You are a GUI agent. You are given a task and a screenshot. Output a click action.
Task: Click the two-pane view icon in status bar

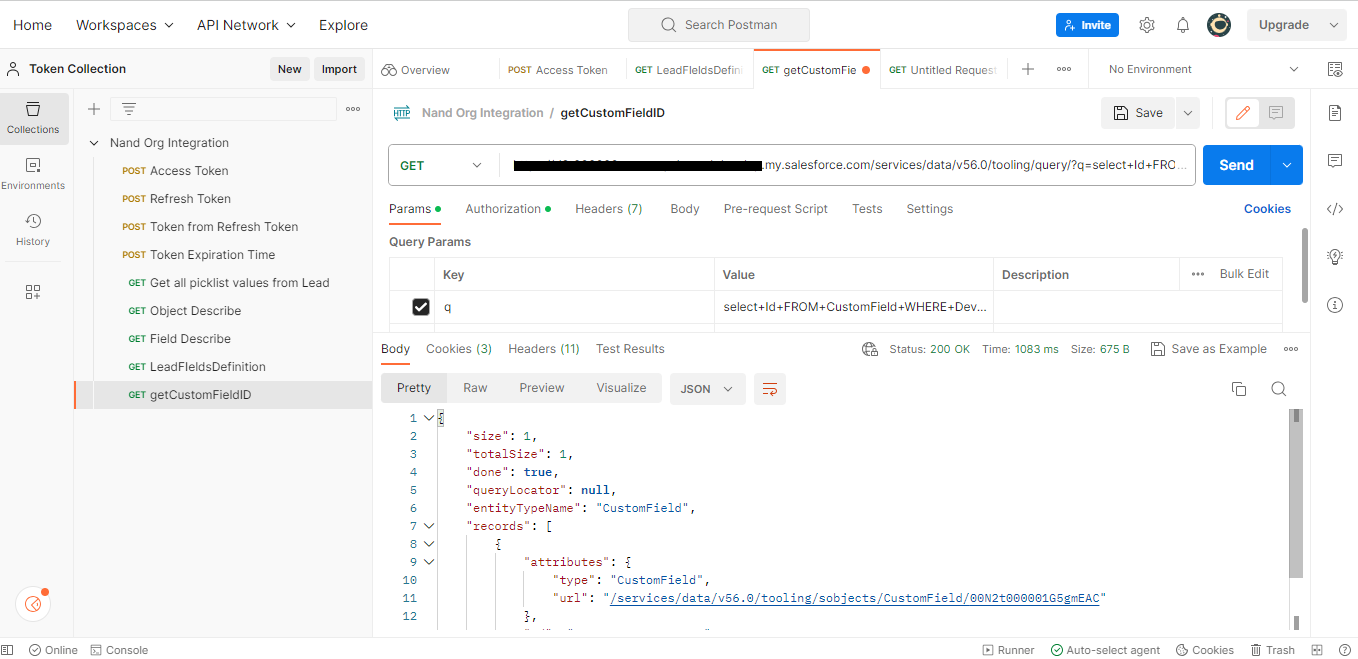click(x=1317, y=650)
